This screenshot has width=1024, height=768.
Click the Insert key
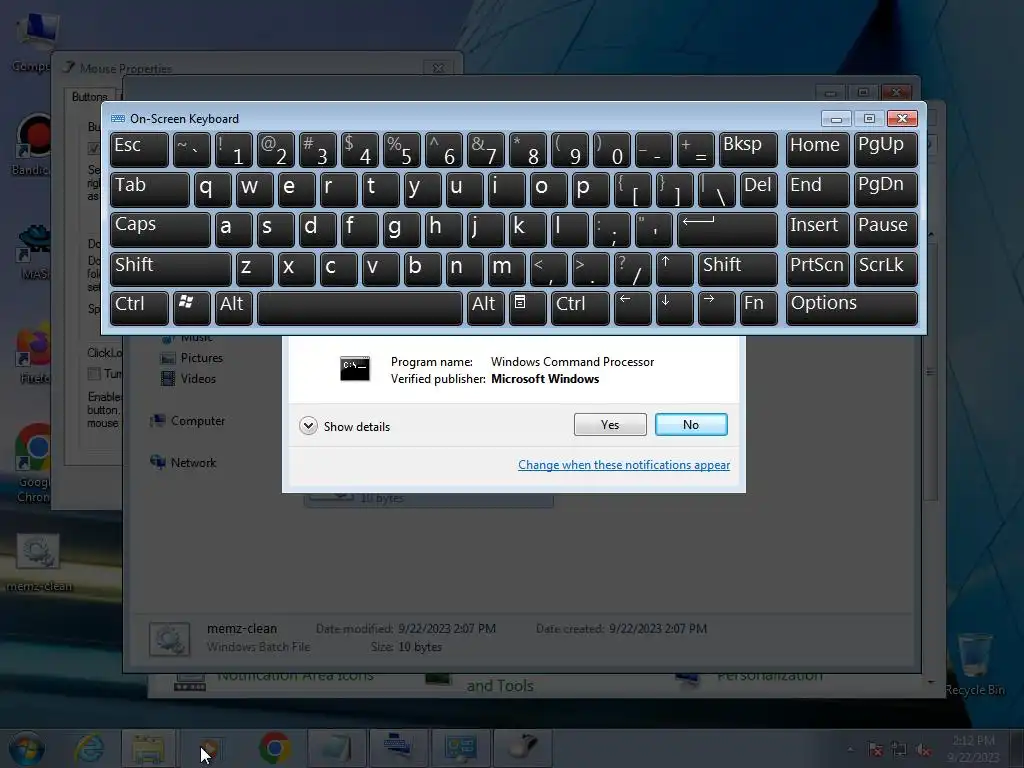coord(818,229)
